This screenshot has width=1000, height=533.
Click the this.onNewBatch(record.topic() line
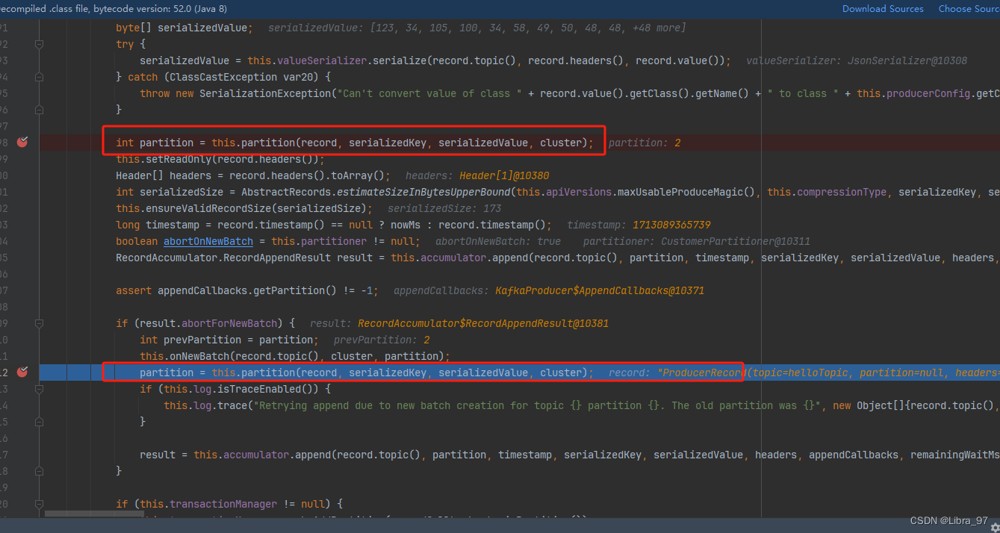295,356
